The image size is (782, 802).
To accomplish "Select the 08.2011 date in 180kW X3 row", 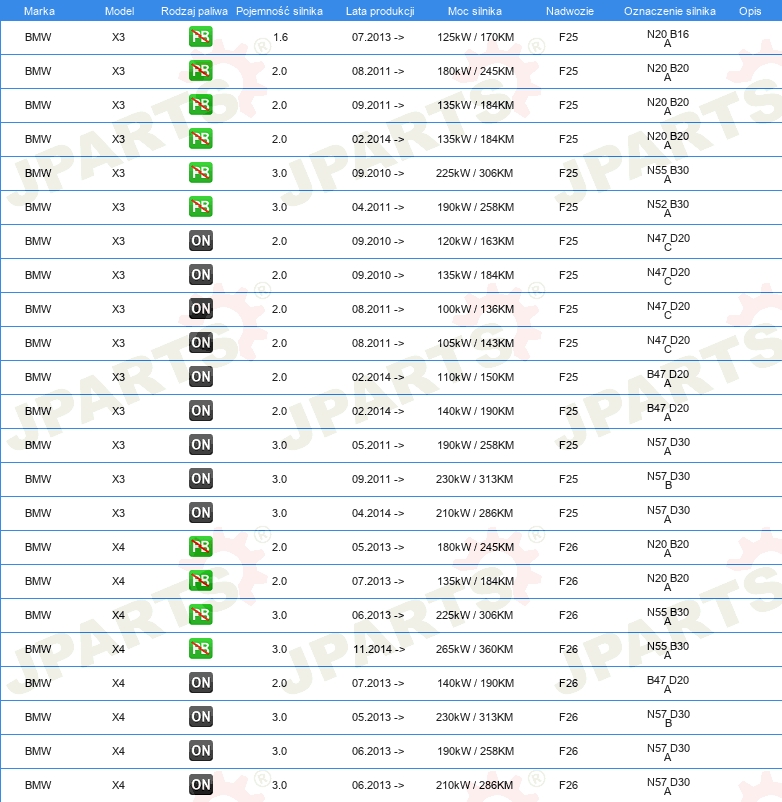I will click(378, 71).
